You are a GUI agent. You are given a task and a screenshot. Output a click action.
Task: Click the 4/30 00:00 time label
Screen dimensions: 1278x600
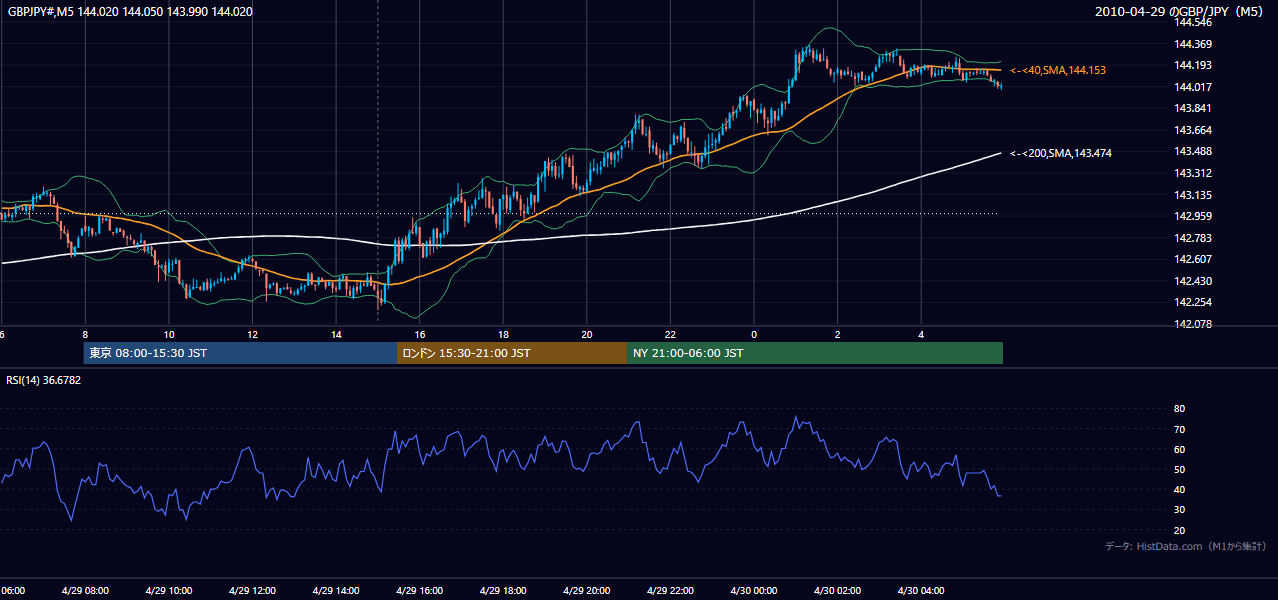point(753,591)
